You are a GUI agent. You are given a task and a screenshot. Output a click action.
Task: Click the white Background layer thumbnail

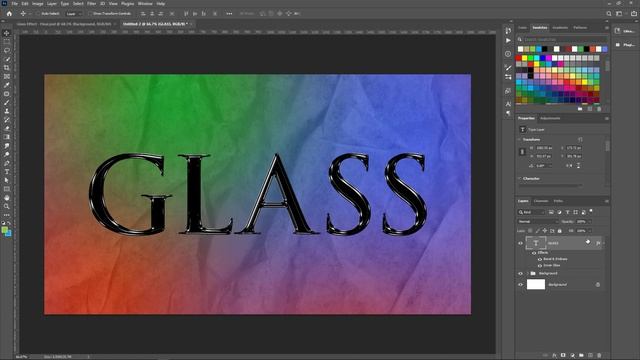[x=536, y=284]
